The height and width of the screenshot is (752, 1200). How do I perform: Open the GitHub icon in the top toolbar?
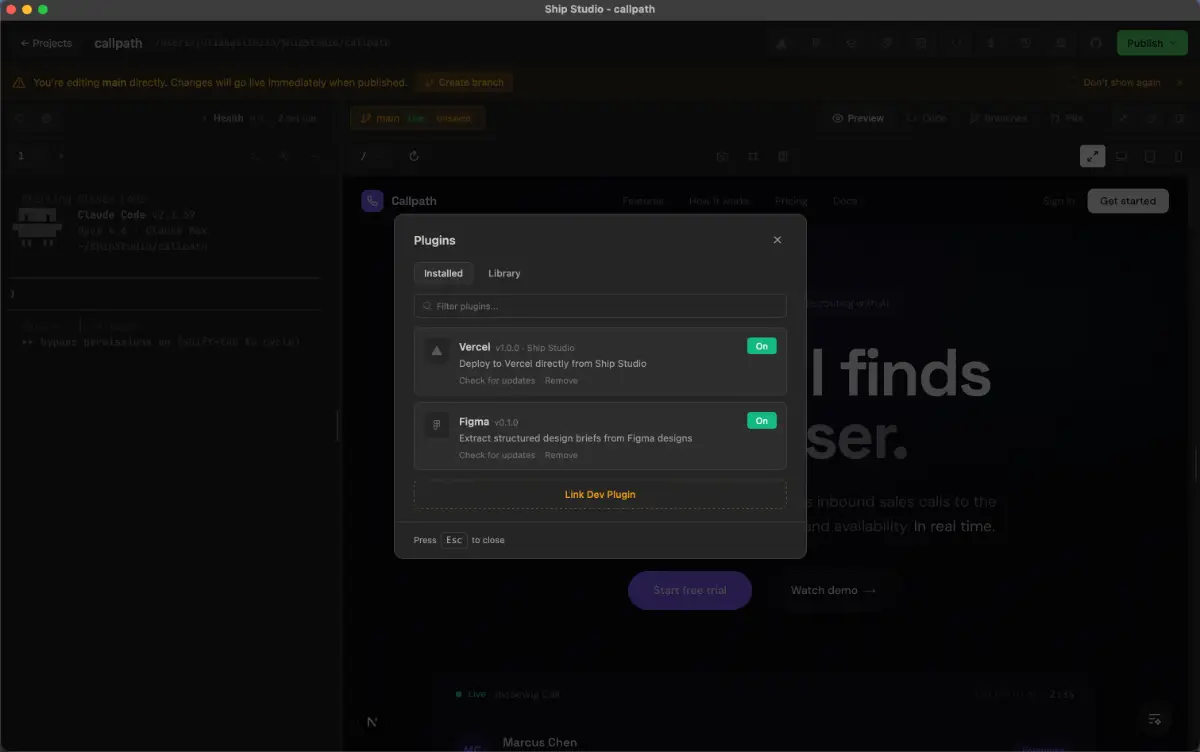(x=1095, y=43)
